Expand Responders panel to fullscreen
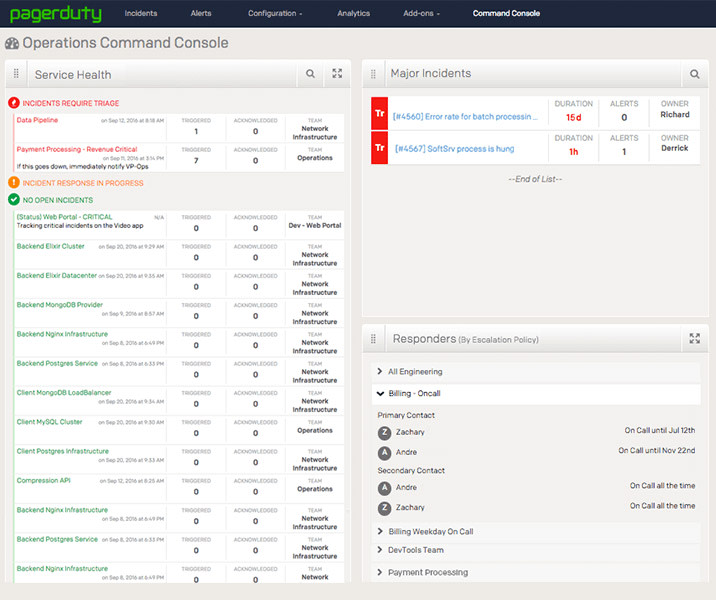This screenshot has height=600, width=716. click(695, 338)
